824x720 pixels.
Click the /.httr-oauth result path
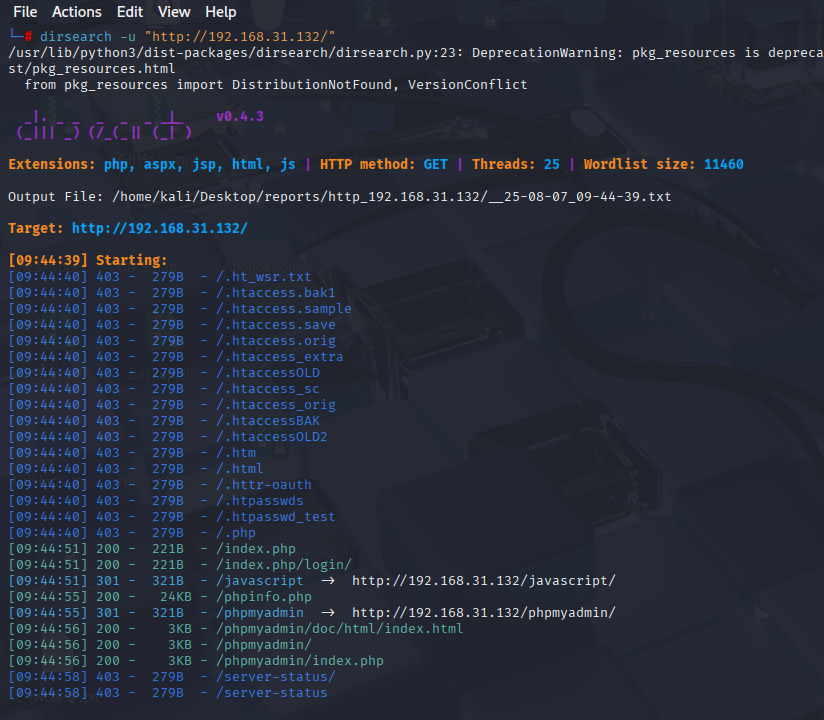[x=264, y=485]
